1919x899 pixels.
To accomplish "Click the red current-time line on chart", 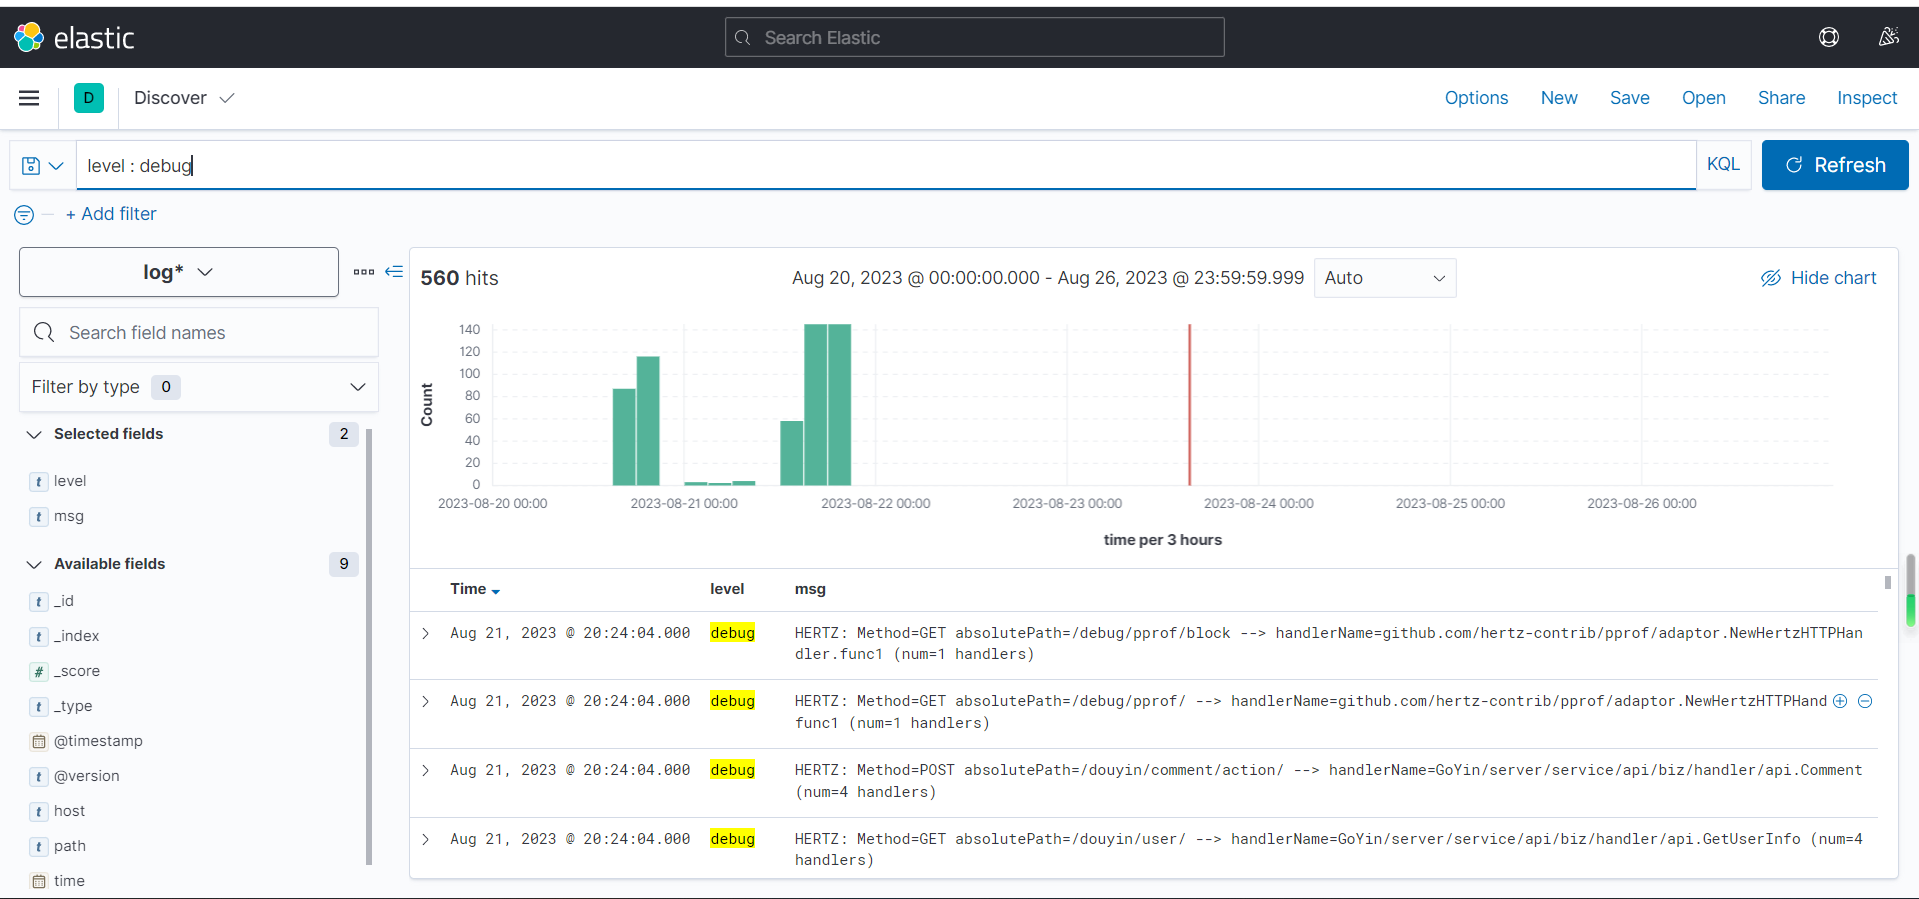I will coord(1190,405).
